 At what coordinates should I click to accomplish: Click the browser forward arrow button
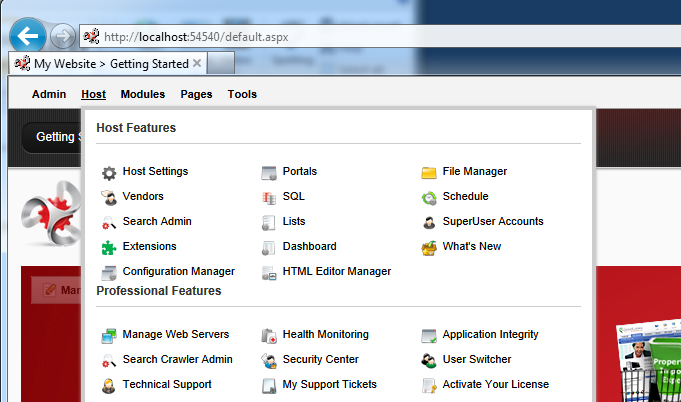pyautogui.click(x=63, y=36)
